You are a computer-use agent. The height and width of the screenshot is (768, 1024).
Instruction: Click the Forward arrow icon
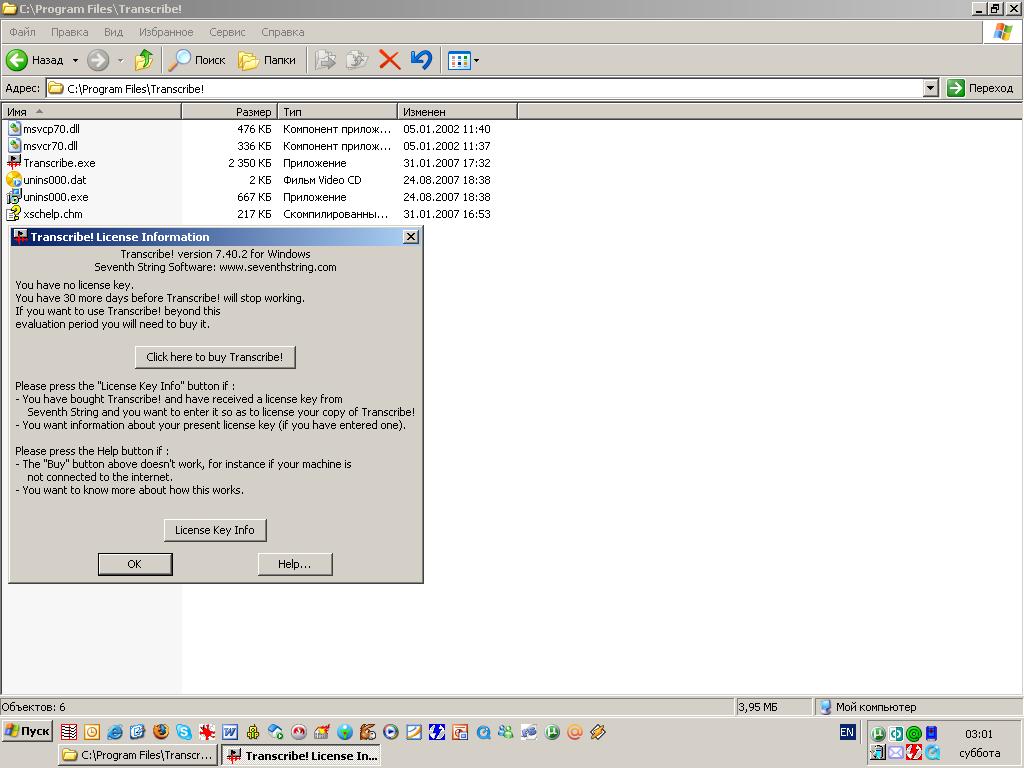click(98, 60)
